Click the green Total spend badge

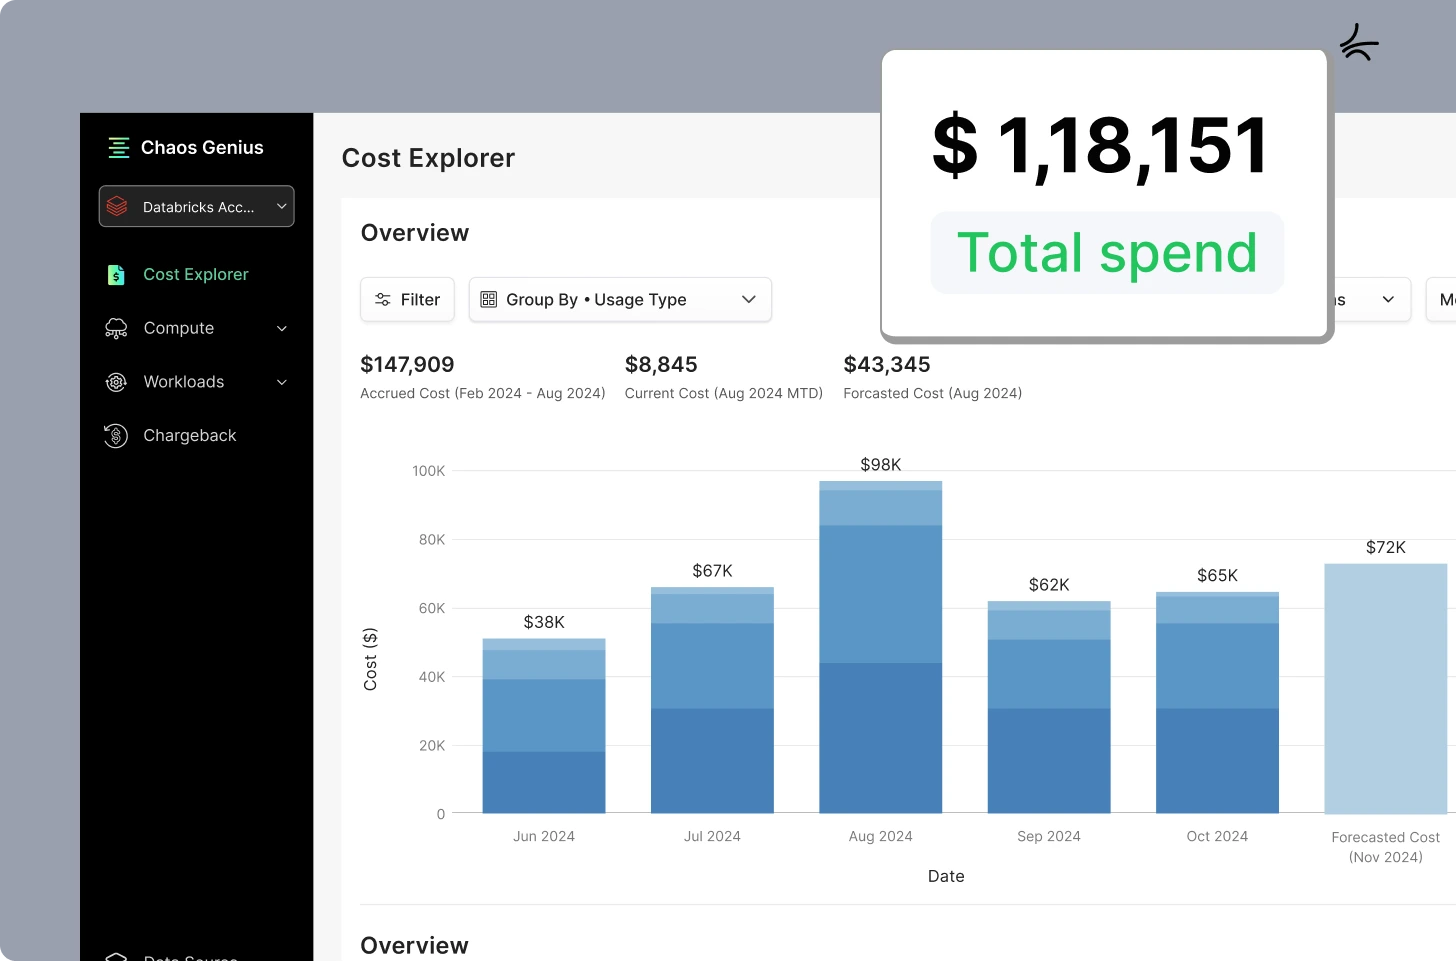click(x=1106, y=253)
